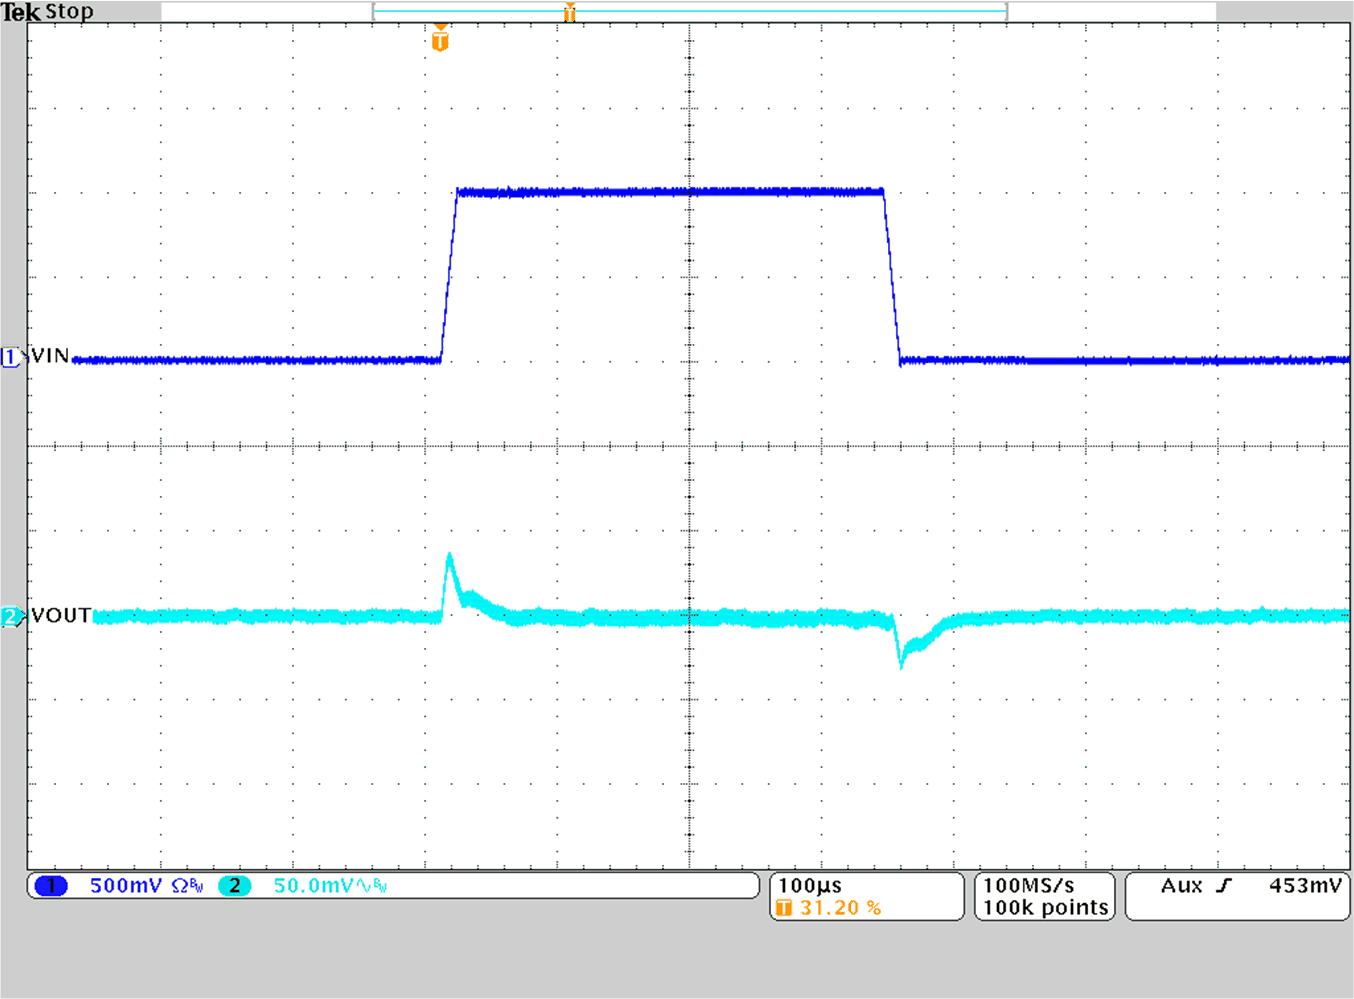Image resolution: width=1354 pixels, height=999 pixels.
Task: Click the orange trigger position T marker
Action: point(440,40)
